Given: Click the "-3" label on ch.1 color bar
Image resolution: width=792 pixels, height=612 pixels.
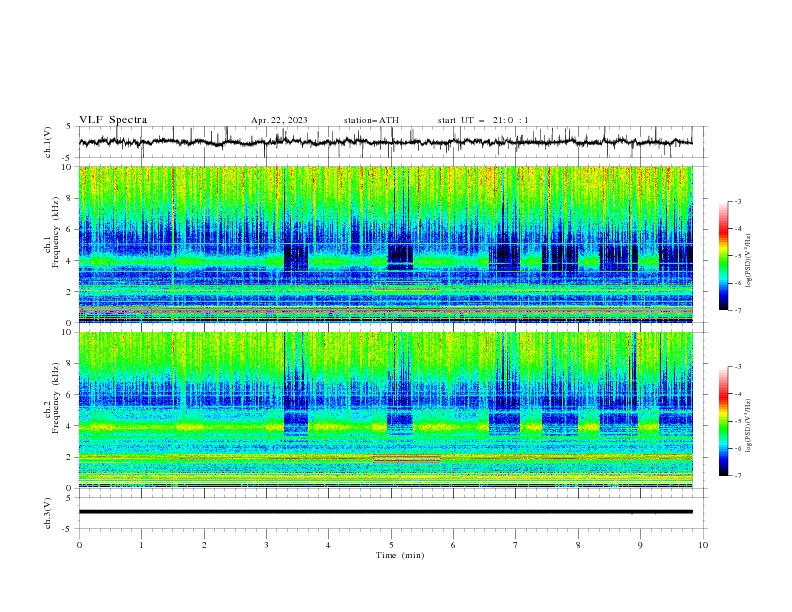Looking at the screenshot, I should (x=737, y=201).
